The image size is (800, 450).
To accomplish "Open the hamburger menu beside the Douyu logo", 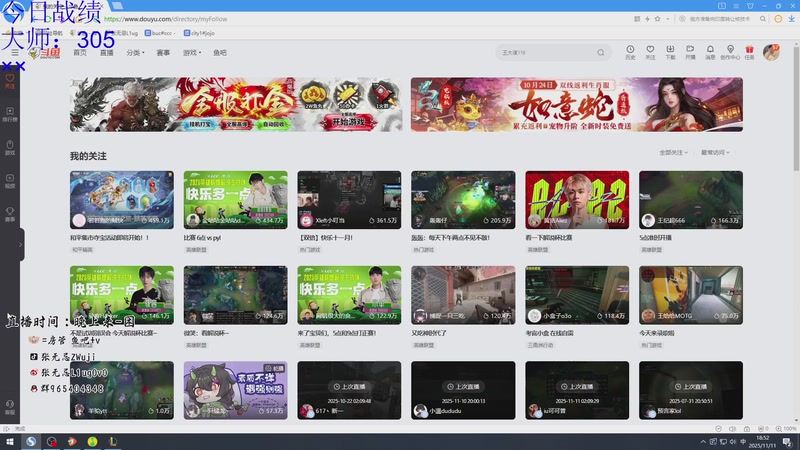I will (15, 53).
